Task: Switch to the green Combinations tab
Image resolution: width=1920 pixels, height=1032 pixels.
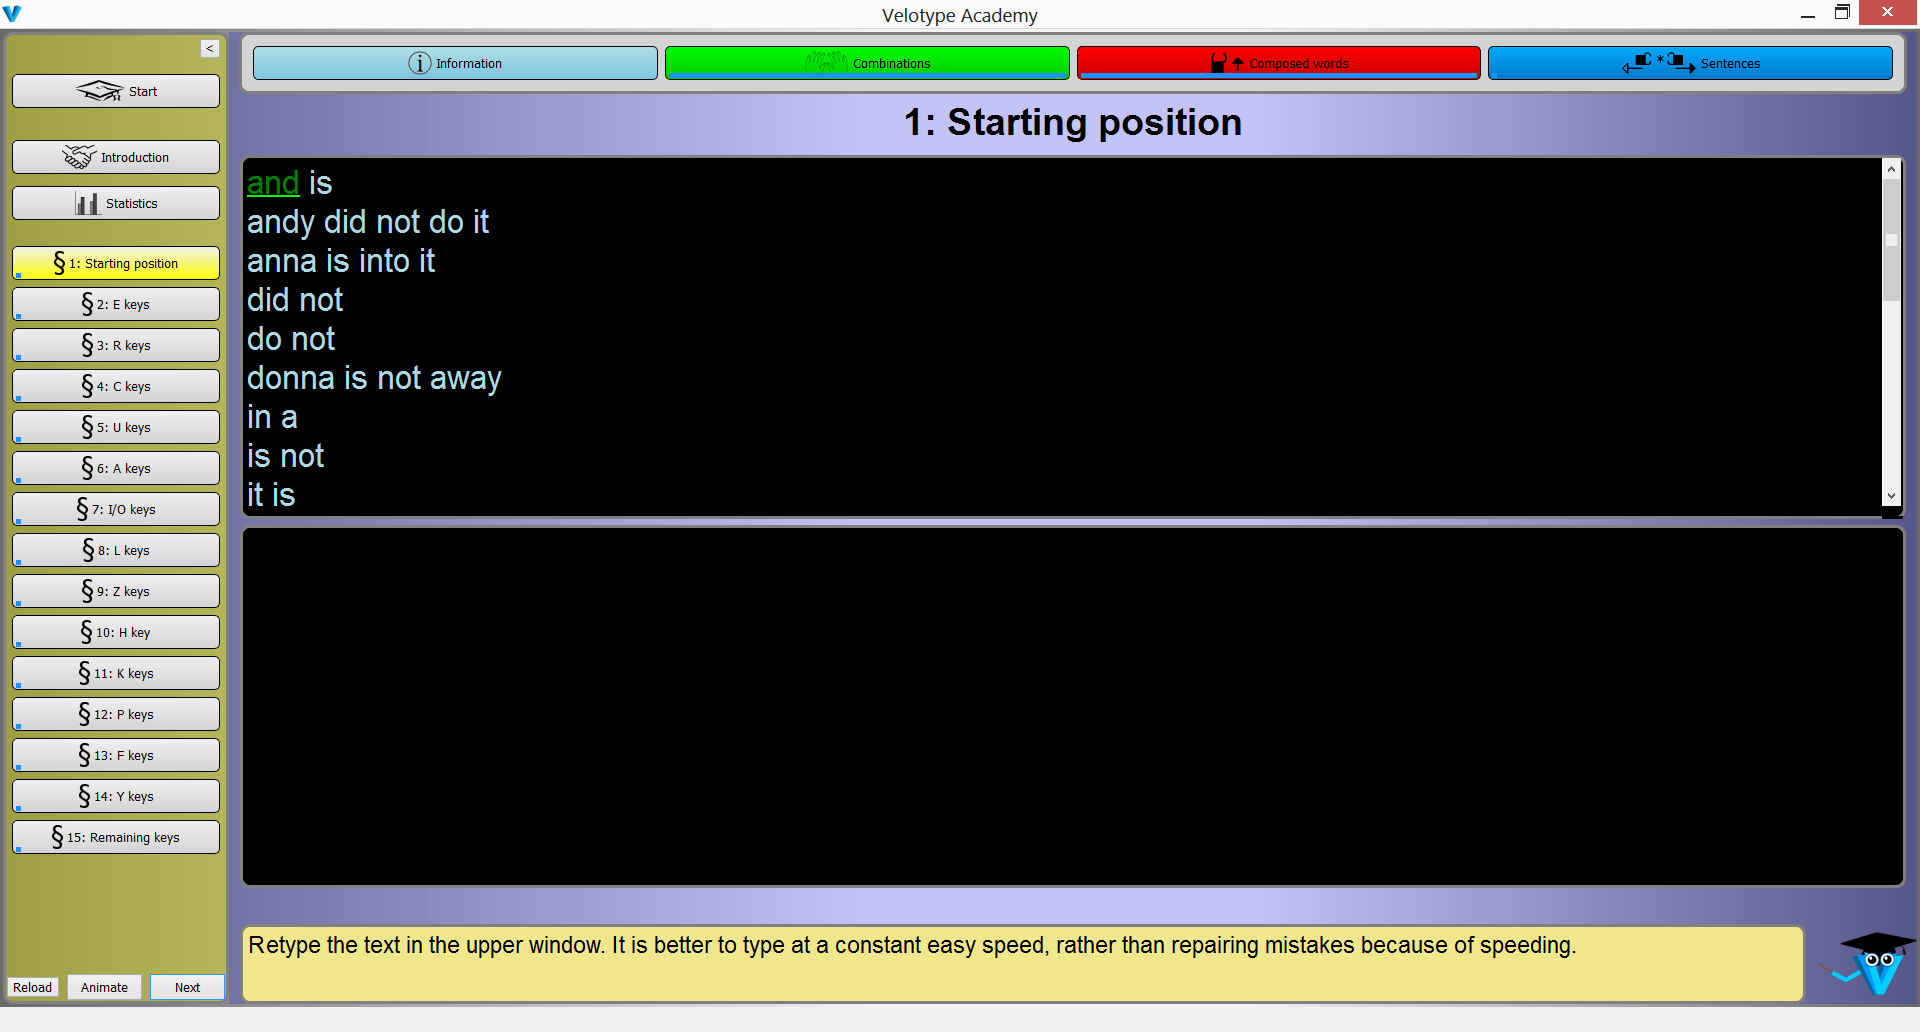Action: pos(867,63)
